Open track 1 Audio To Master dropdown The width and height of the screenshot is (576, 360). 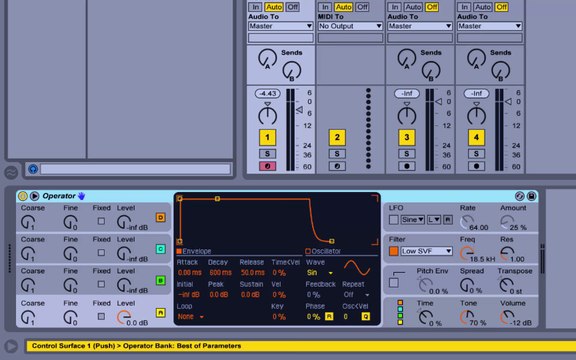point(281,26)
